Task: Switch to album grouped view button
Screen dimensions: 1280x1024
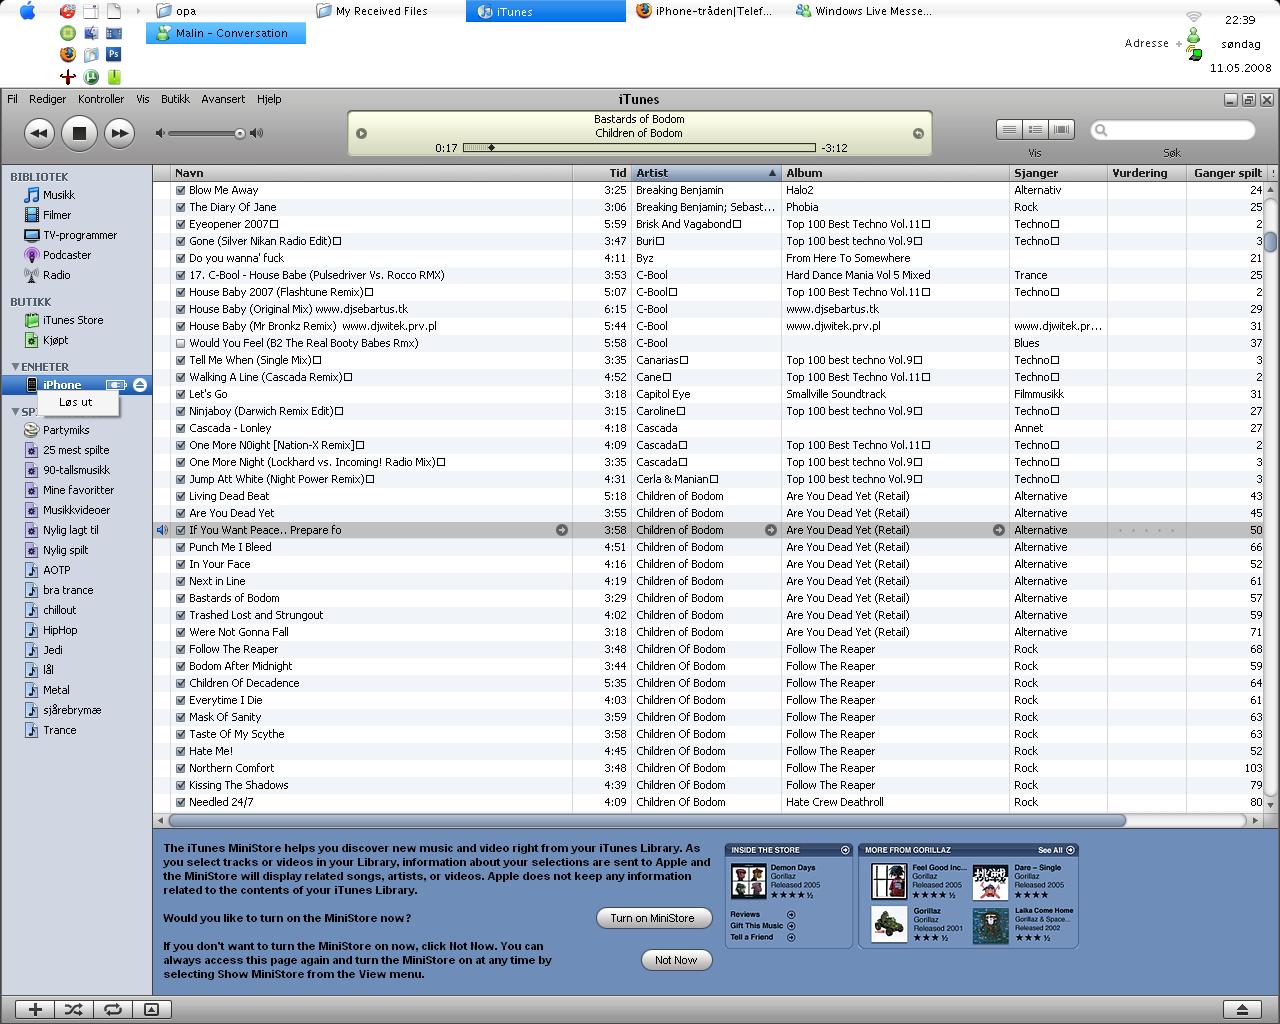Action: tap(1035, 129)
